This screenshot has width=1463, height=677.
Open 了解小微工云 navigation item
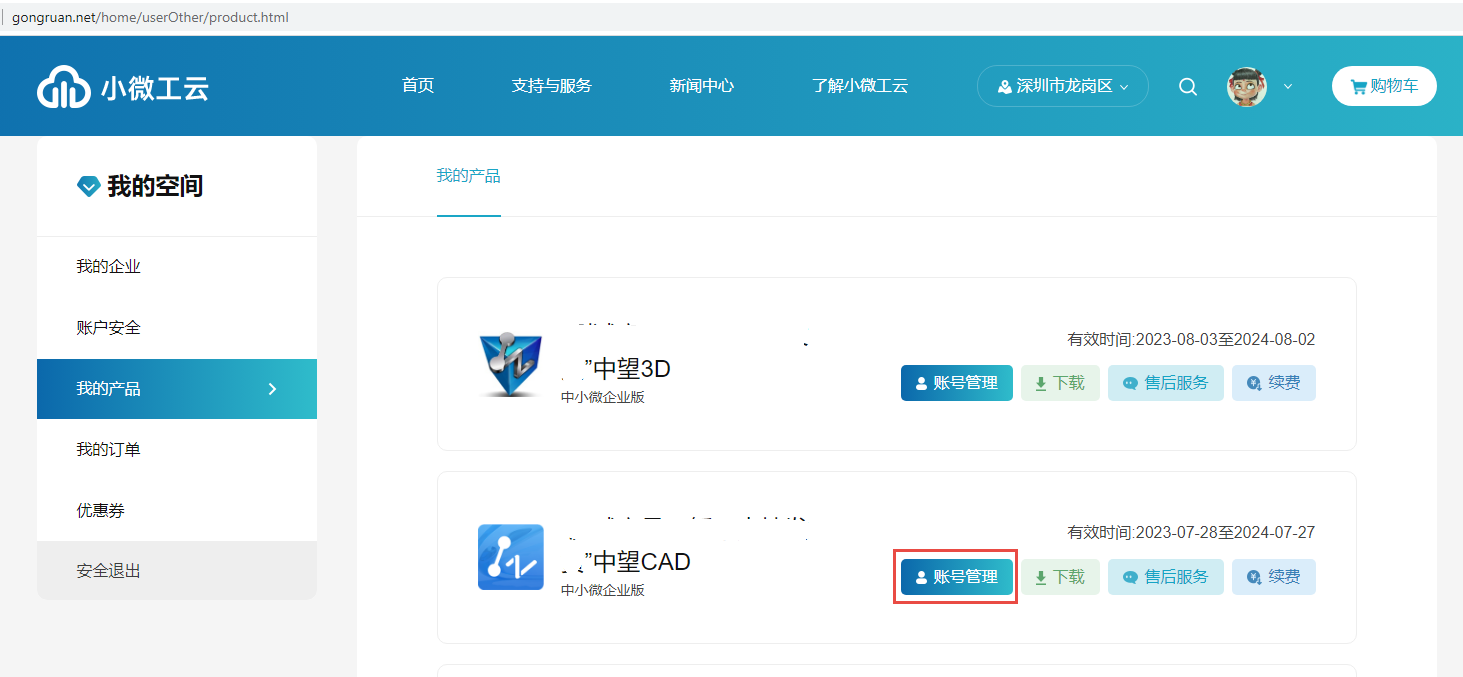pyautogui.click(x=860, y=86)
